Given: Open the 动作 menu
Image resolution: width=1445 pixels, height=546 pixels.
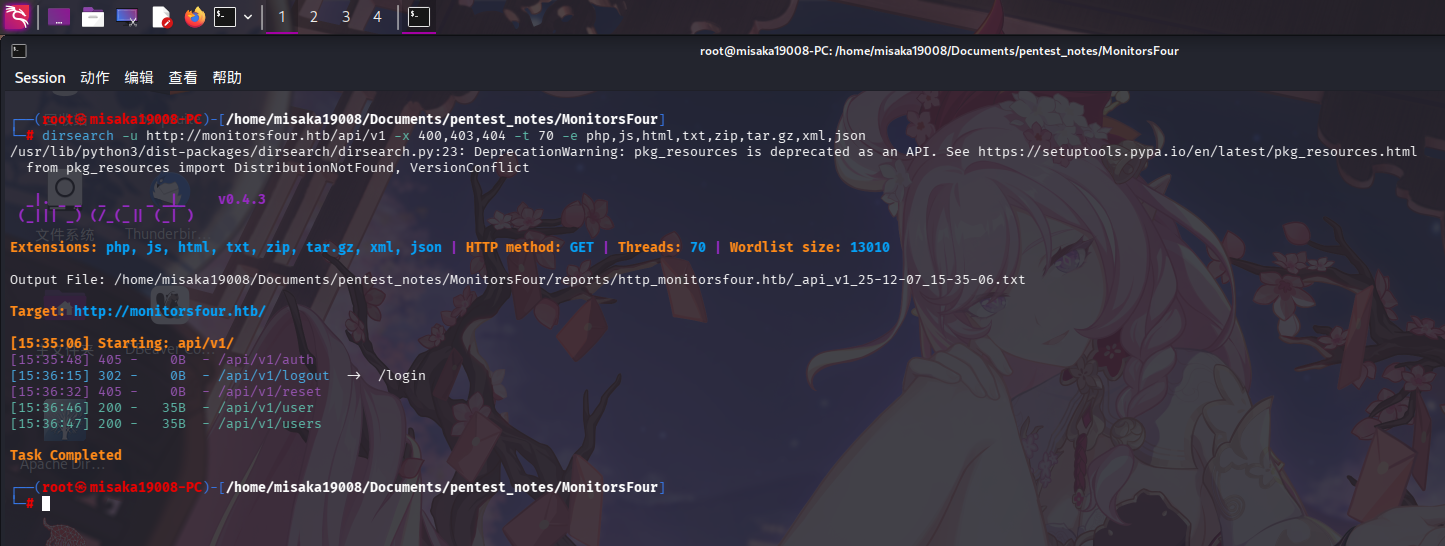Looking at the screenshot, I should [95, 78].
